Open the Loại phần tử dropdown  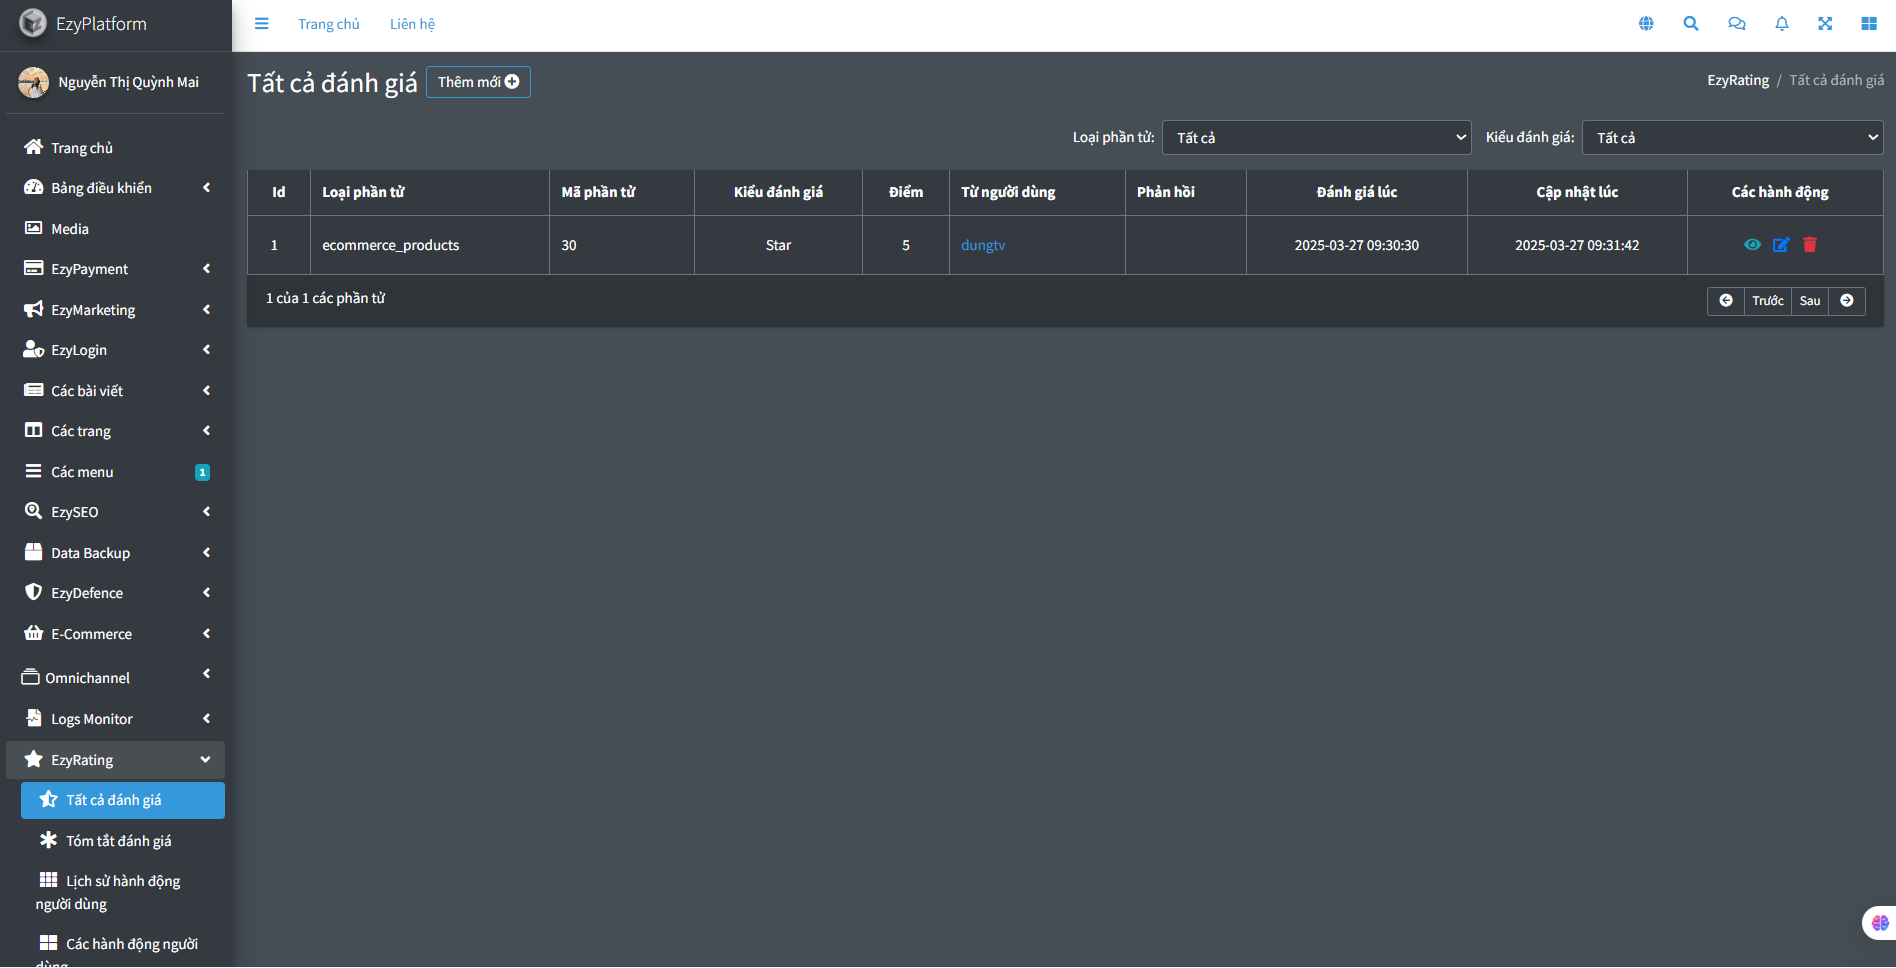click(x=1316, y=138)
